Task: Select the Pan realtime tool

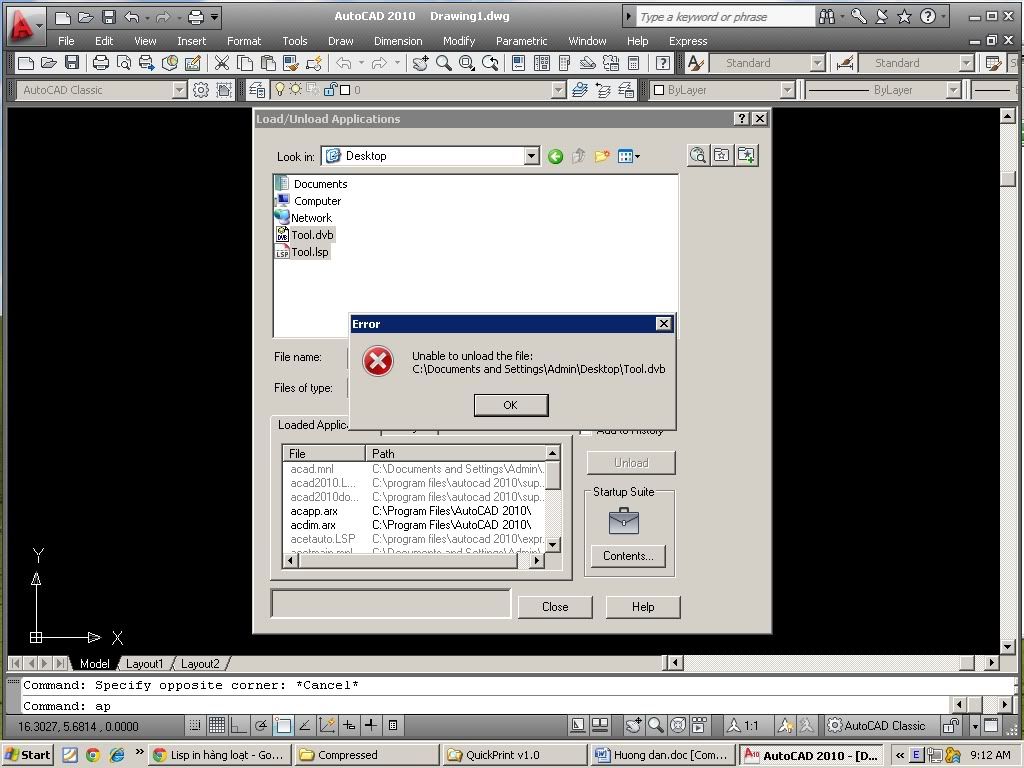Action: click(421, 63)
